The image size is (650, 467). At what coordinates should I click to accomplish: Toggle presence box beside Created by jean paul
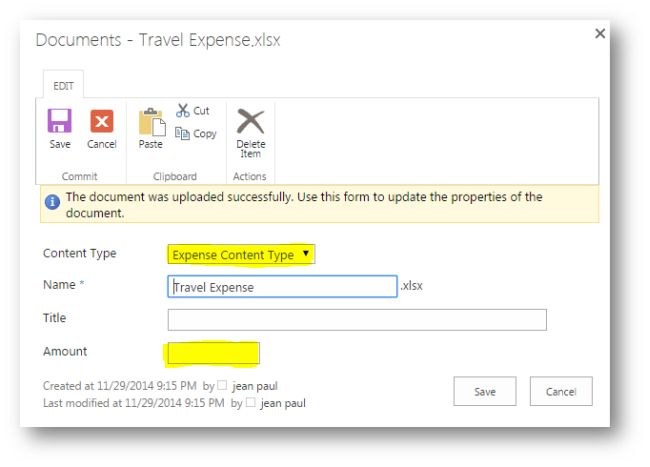click(x=224, y=386)
